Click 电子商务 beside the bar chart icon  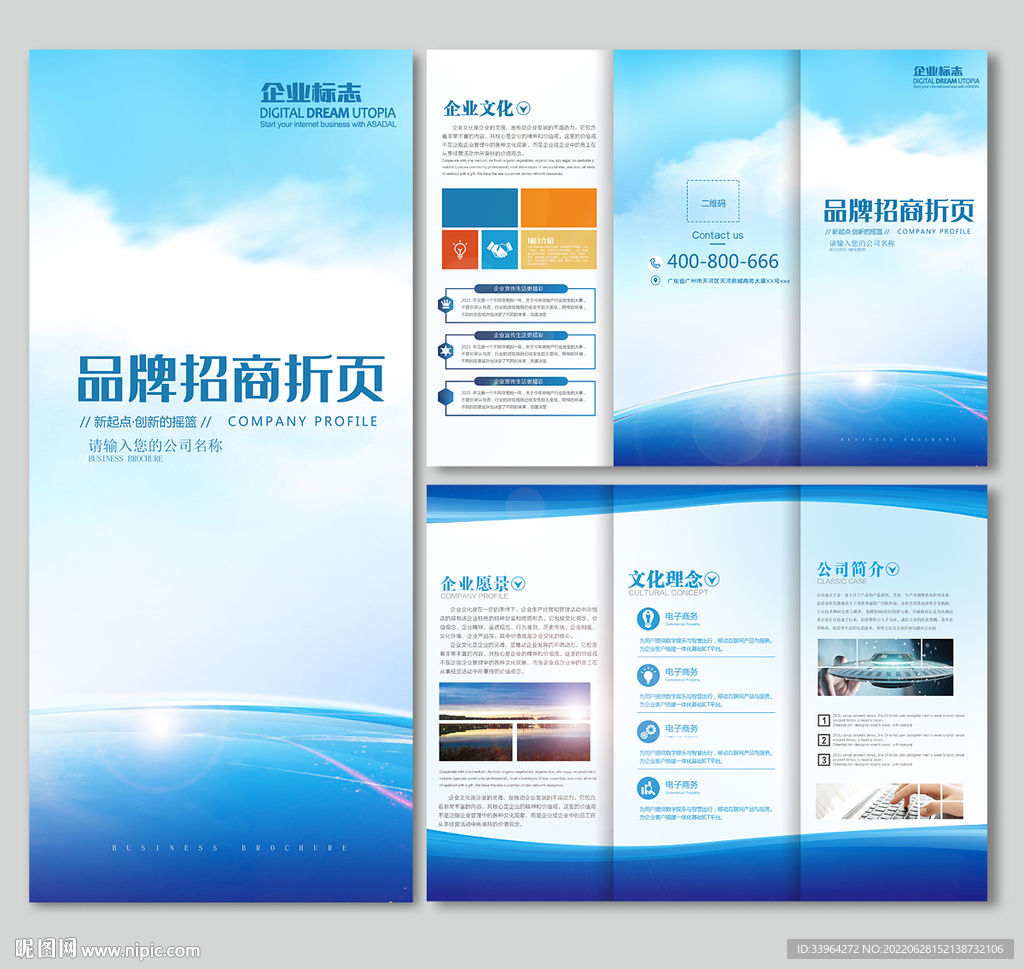tap(682, 785)
